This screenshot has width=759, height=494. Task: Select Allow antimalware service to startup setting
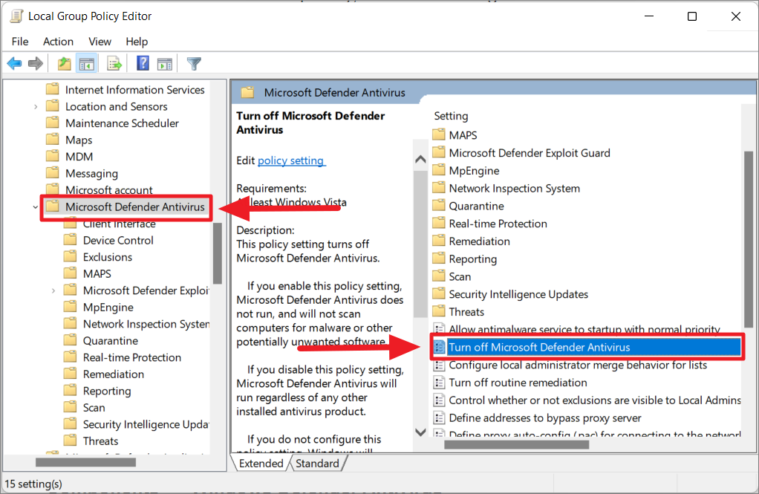[584, 329]
